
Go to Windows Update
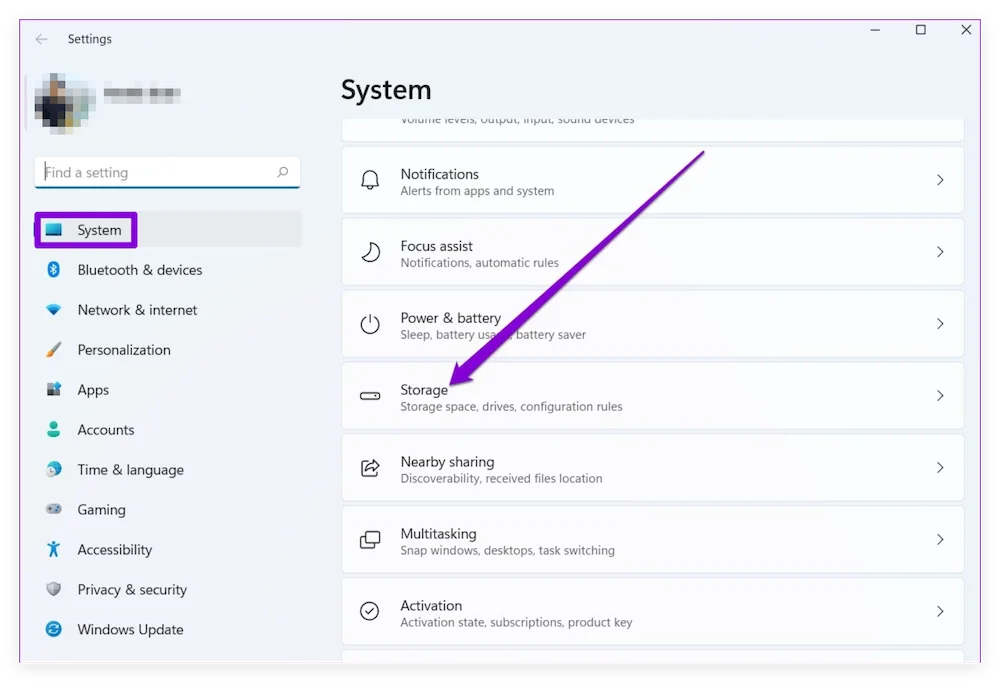pos(168,630)
